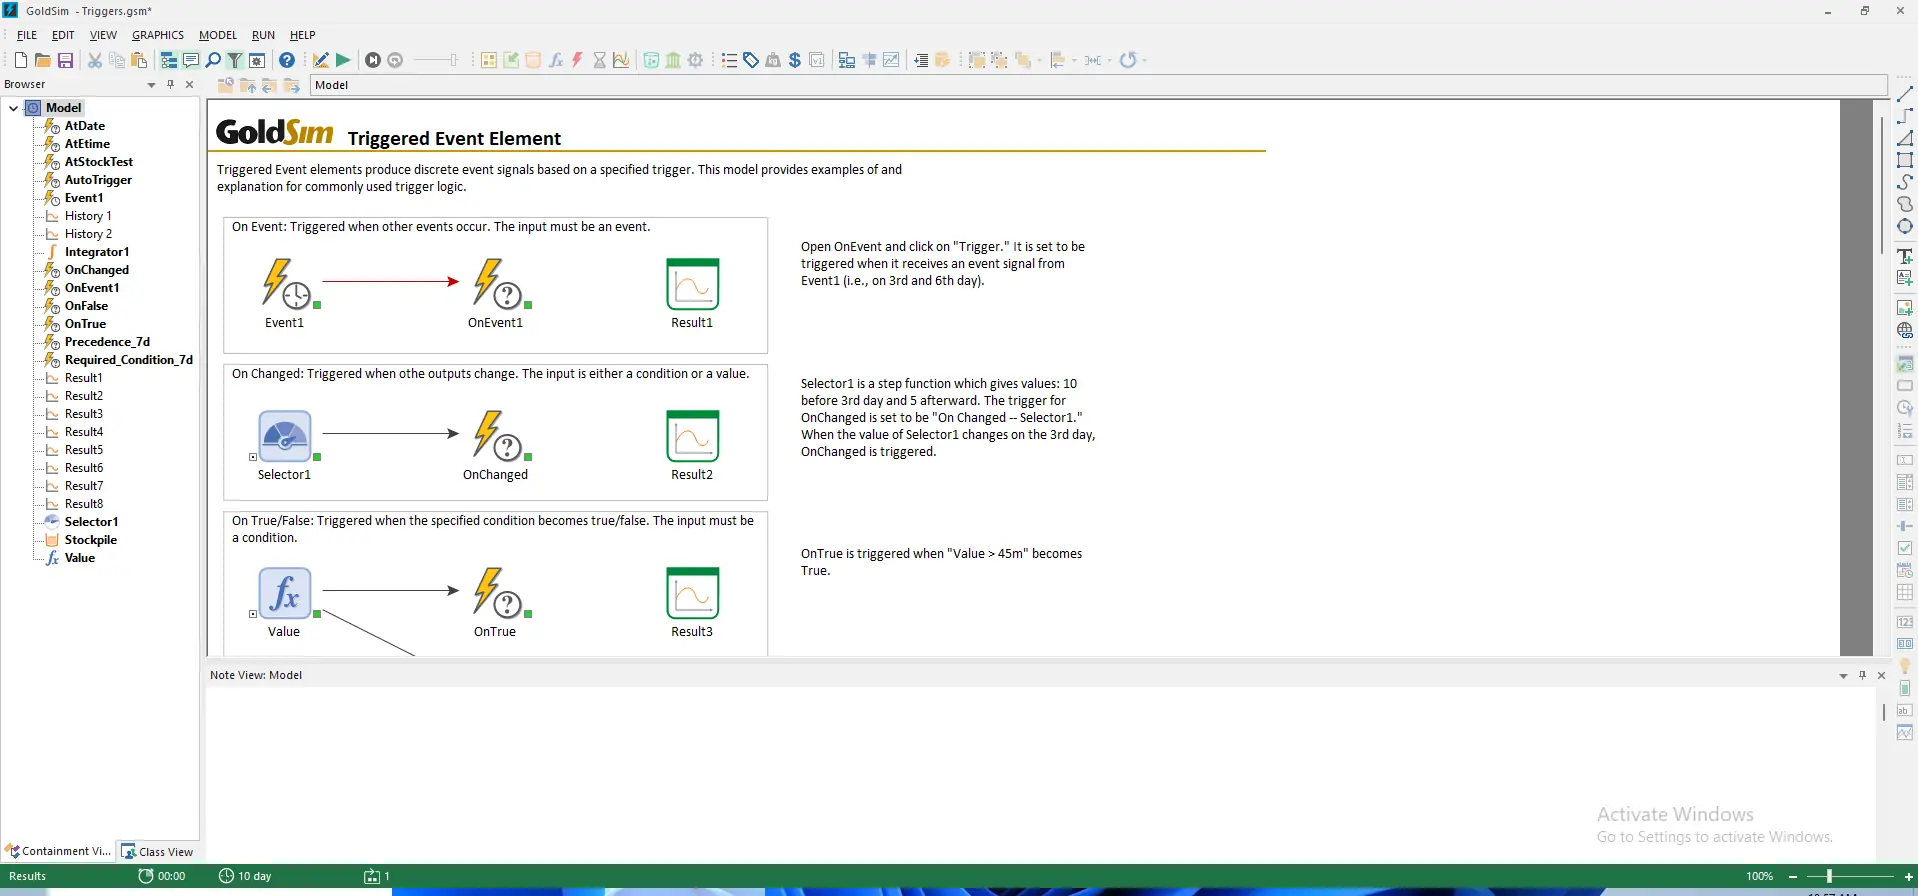The height and width of the screenshot is (896, 1918).
Task: Open dropdown arrow next to align icon
Action: coord(1075,60)
